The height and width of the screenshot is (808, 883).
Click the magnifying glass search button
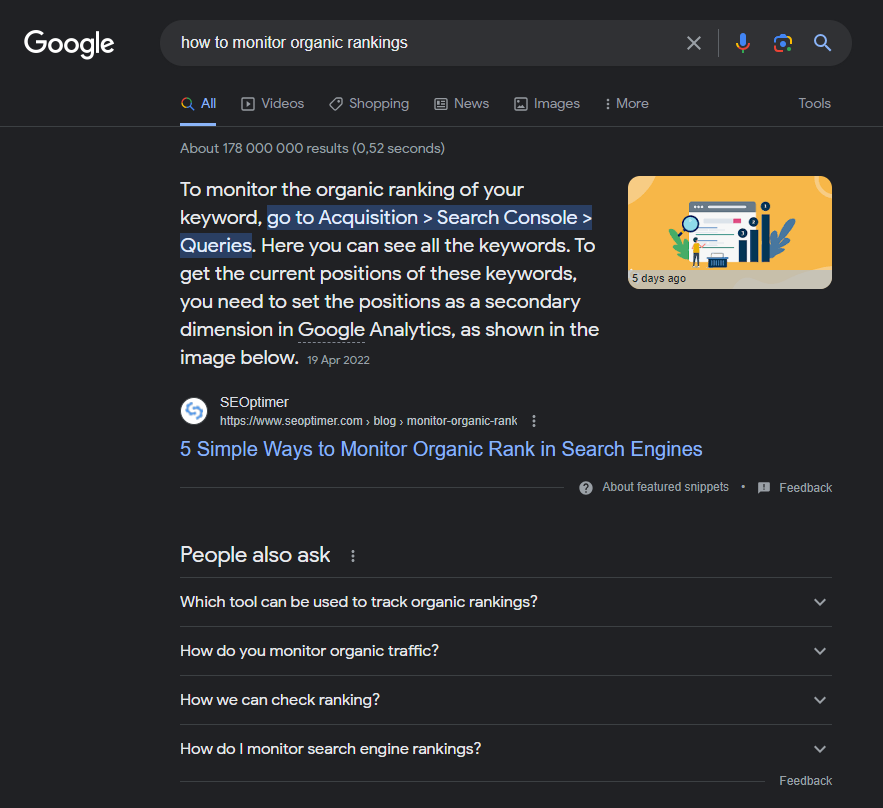[x=822, y=43]
